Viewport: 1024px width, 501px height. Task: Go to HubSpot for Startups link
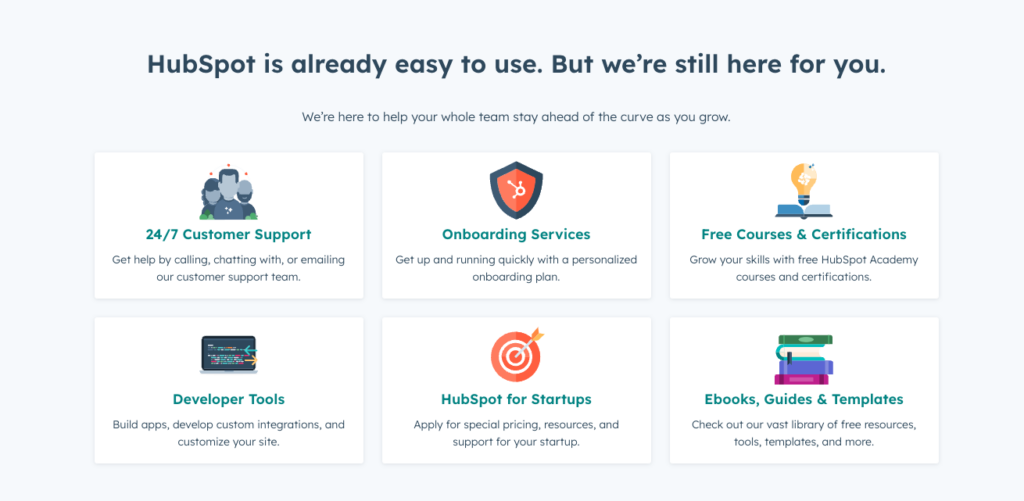pyautogui.click(x=516, y=399)
